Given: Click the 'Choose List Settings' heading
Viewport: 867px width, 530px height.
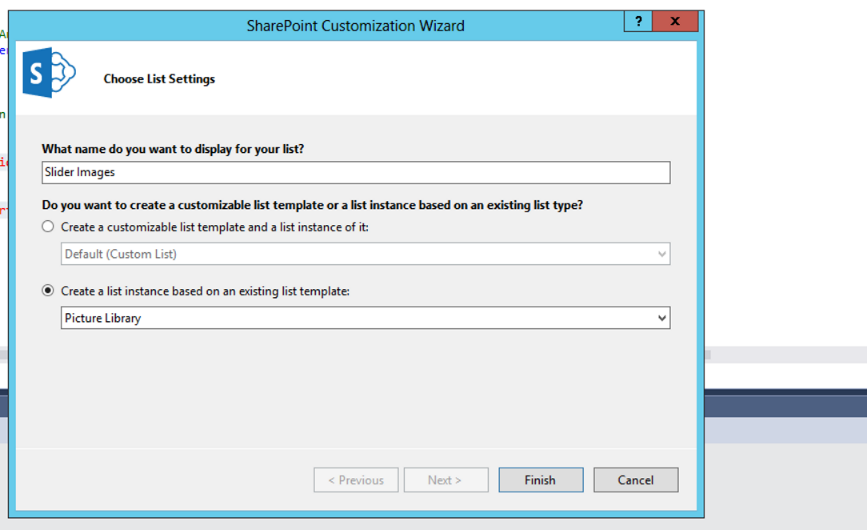Looking at the screenshot, I should [x=159, y=79].
